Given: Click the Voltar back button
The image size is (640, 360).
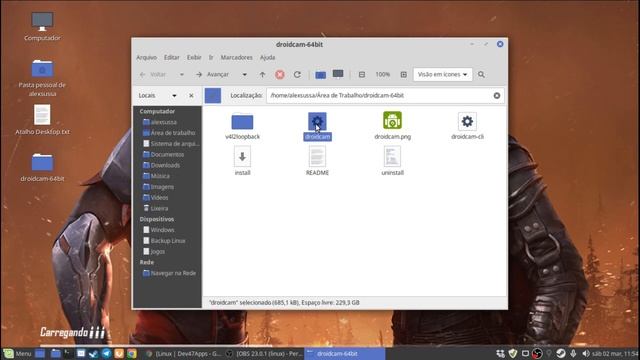Looking at the screenshot, I should coord(153,75).
